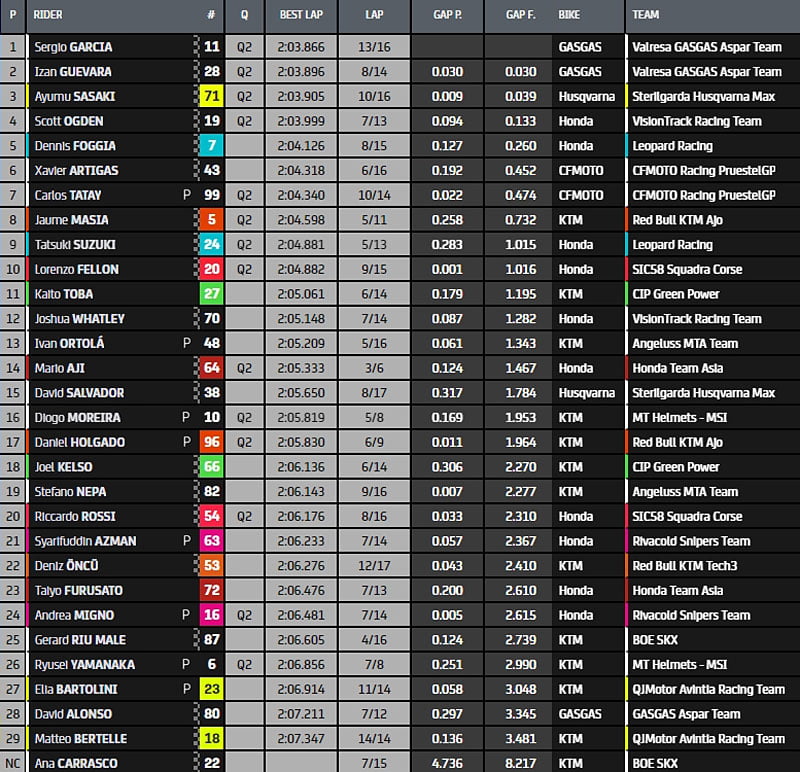
Task: Click the pit indicator P beside Andrea Migno
Action: pyautogui.click(x=185, y=615)
